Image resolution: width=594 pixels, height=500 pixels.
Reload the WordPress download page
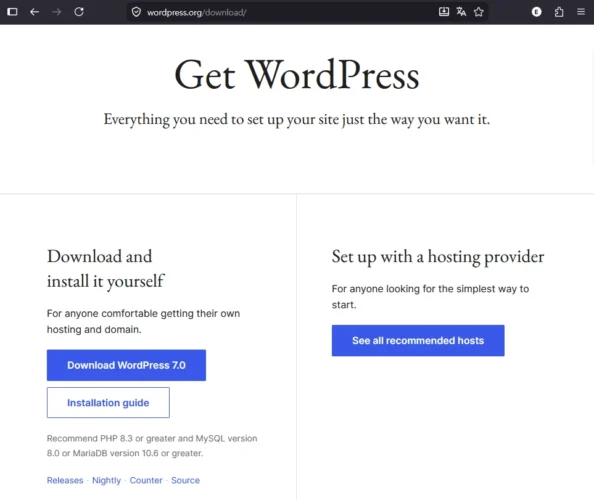(79, 12)
